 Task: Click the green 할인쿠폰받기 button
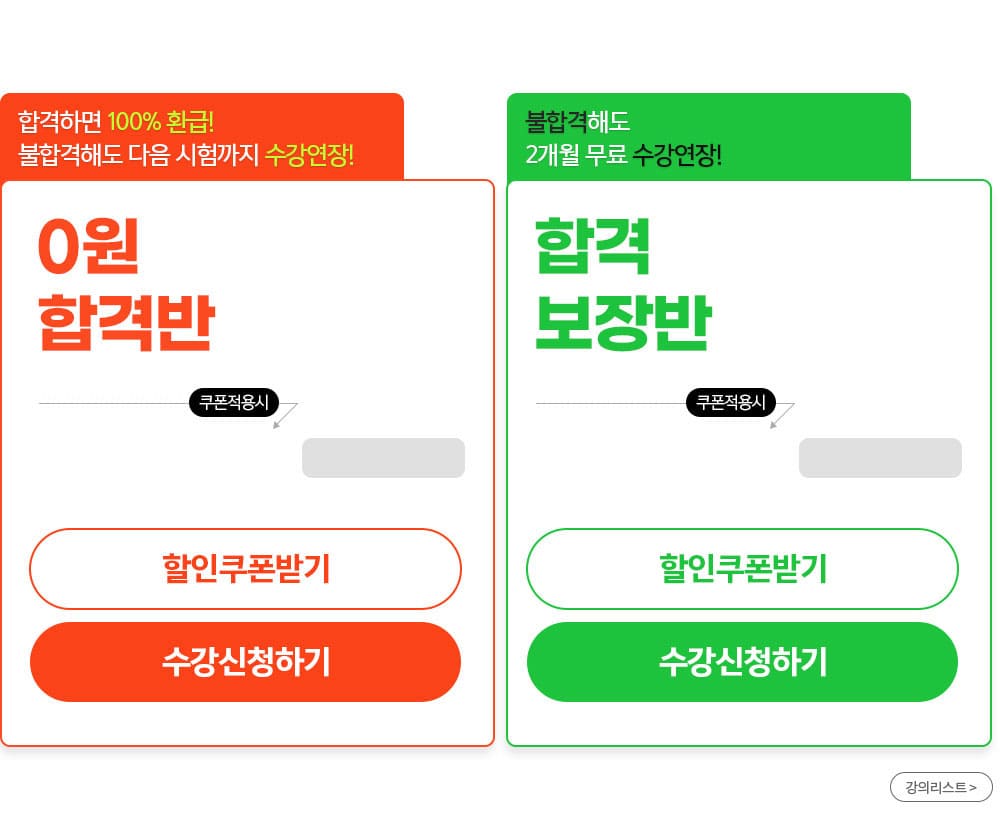(742, 568)
